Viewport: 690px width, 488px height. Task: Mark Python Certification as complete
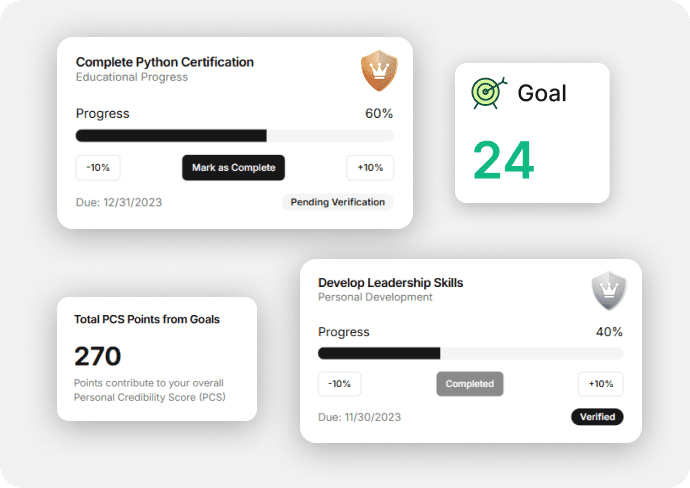pos(233,168)
